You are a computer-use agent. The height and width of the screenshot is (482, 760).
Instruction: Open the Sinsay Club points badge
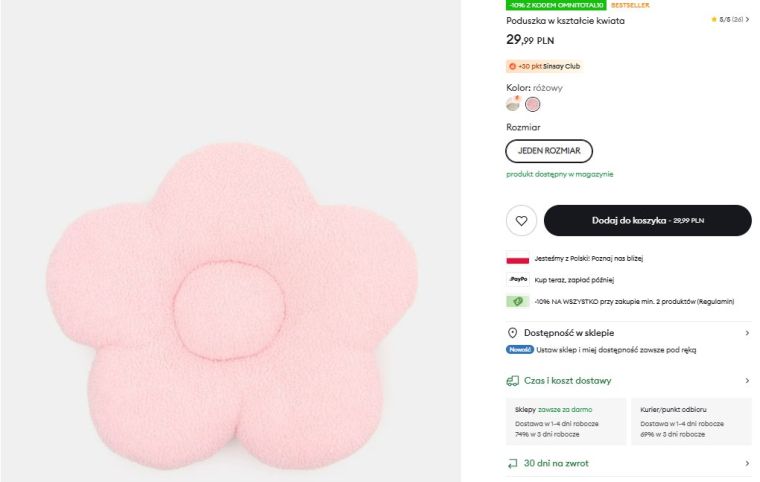[x=544, y=66]
